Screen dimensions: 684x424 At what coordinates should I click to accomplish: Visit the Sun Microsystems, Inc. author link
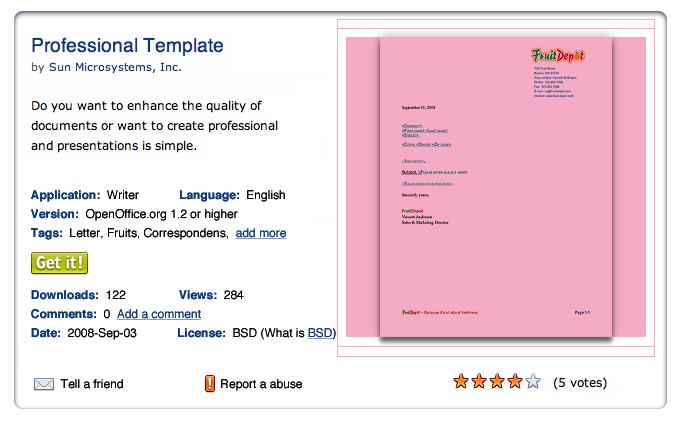coord(115,68)
